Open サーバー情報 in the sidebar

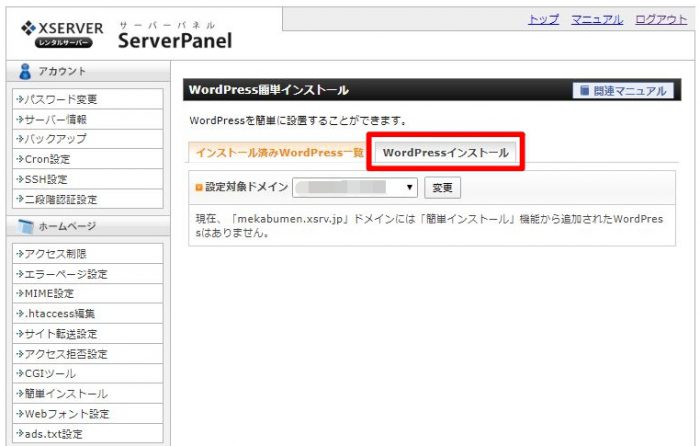click(88, 119)
